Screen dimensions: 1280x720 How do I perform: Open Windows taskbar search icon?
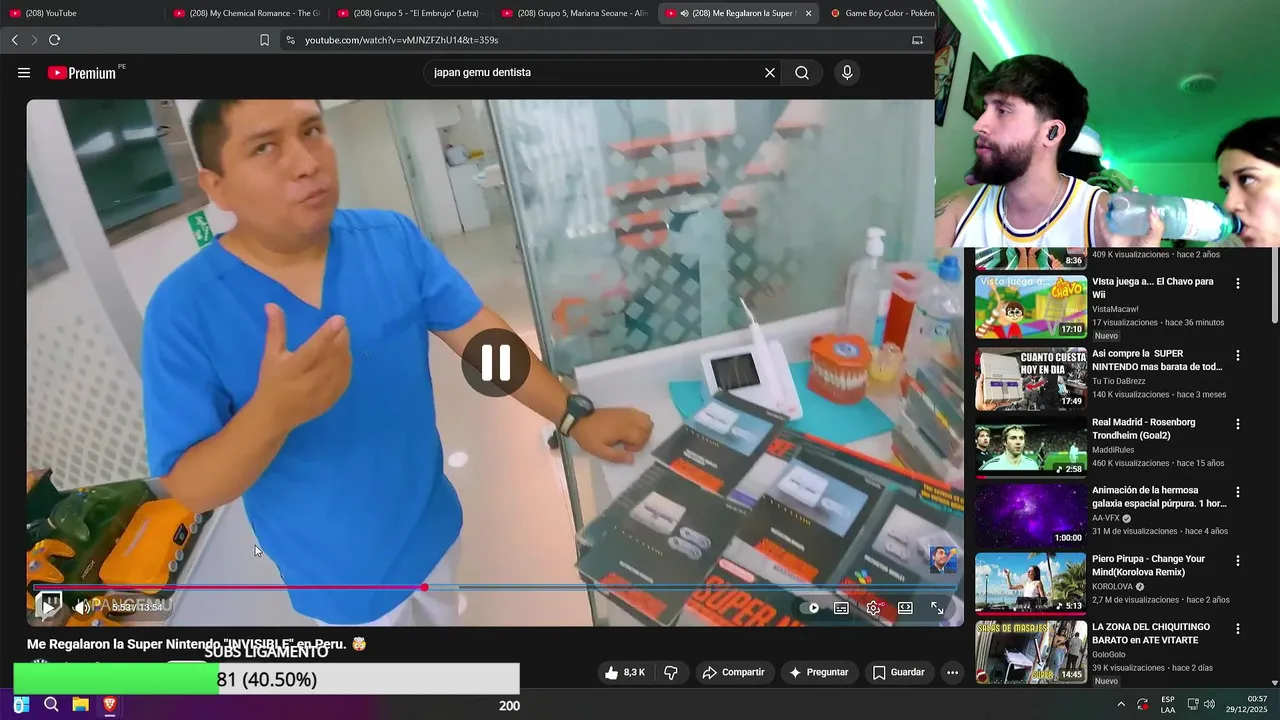point(51,705)
